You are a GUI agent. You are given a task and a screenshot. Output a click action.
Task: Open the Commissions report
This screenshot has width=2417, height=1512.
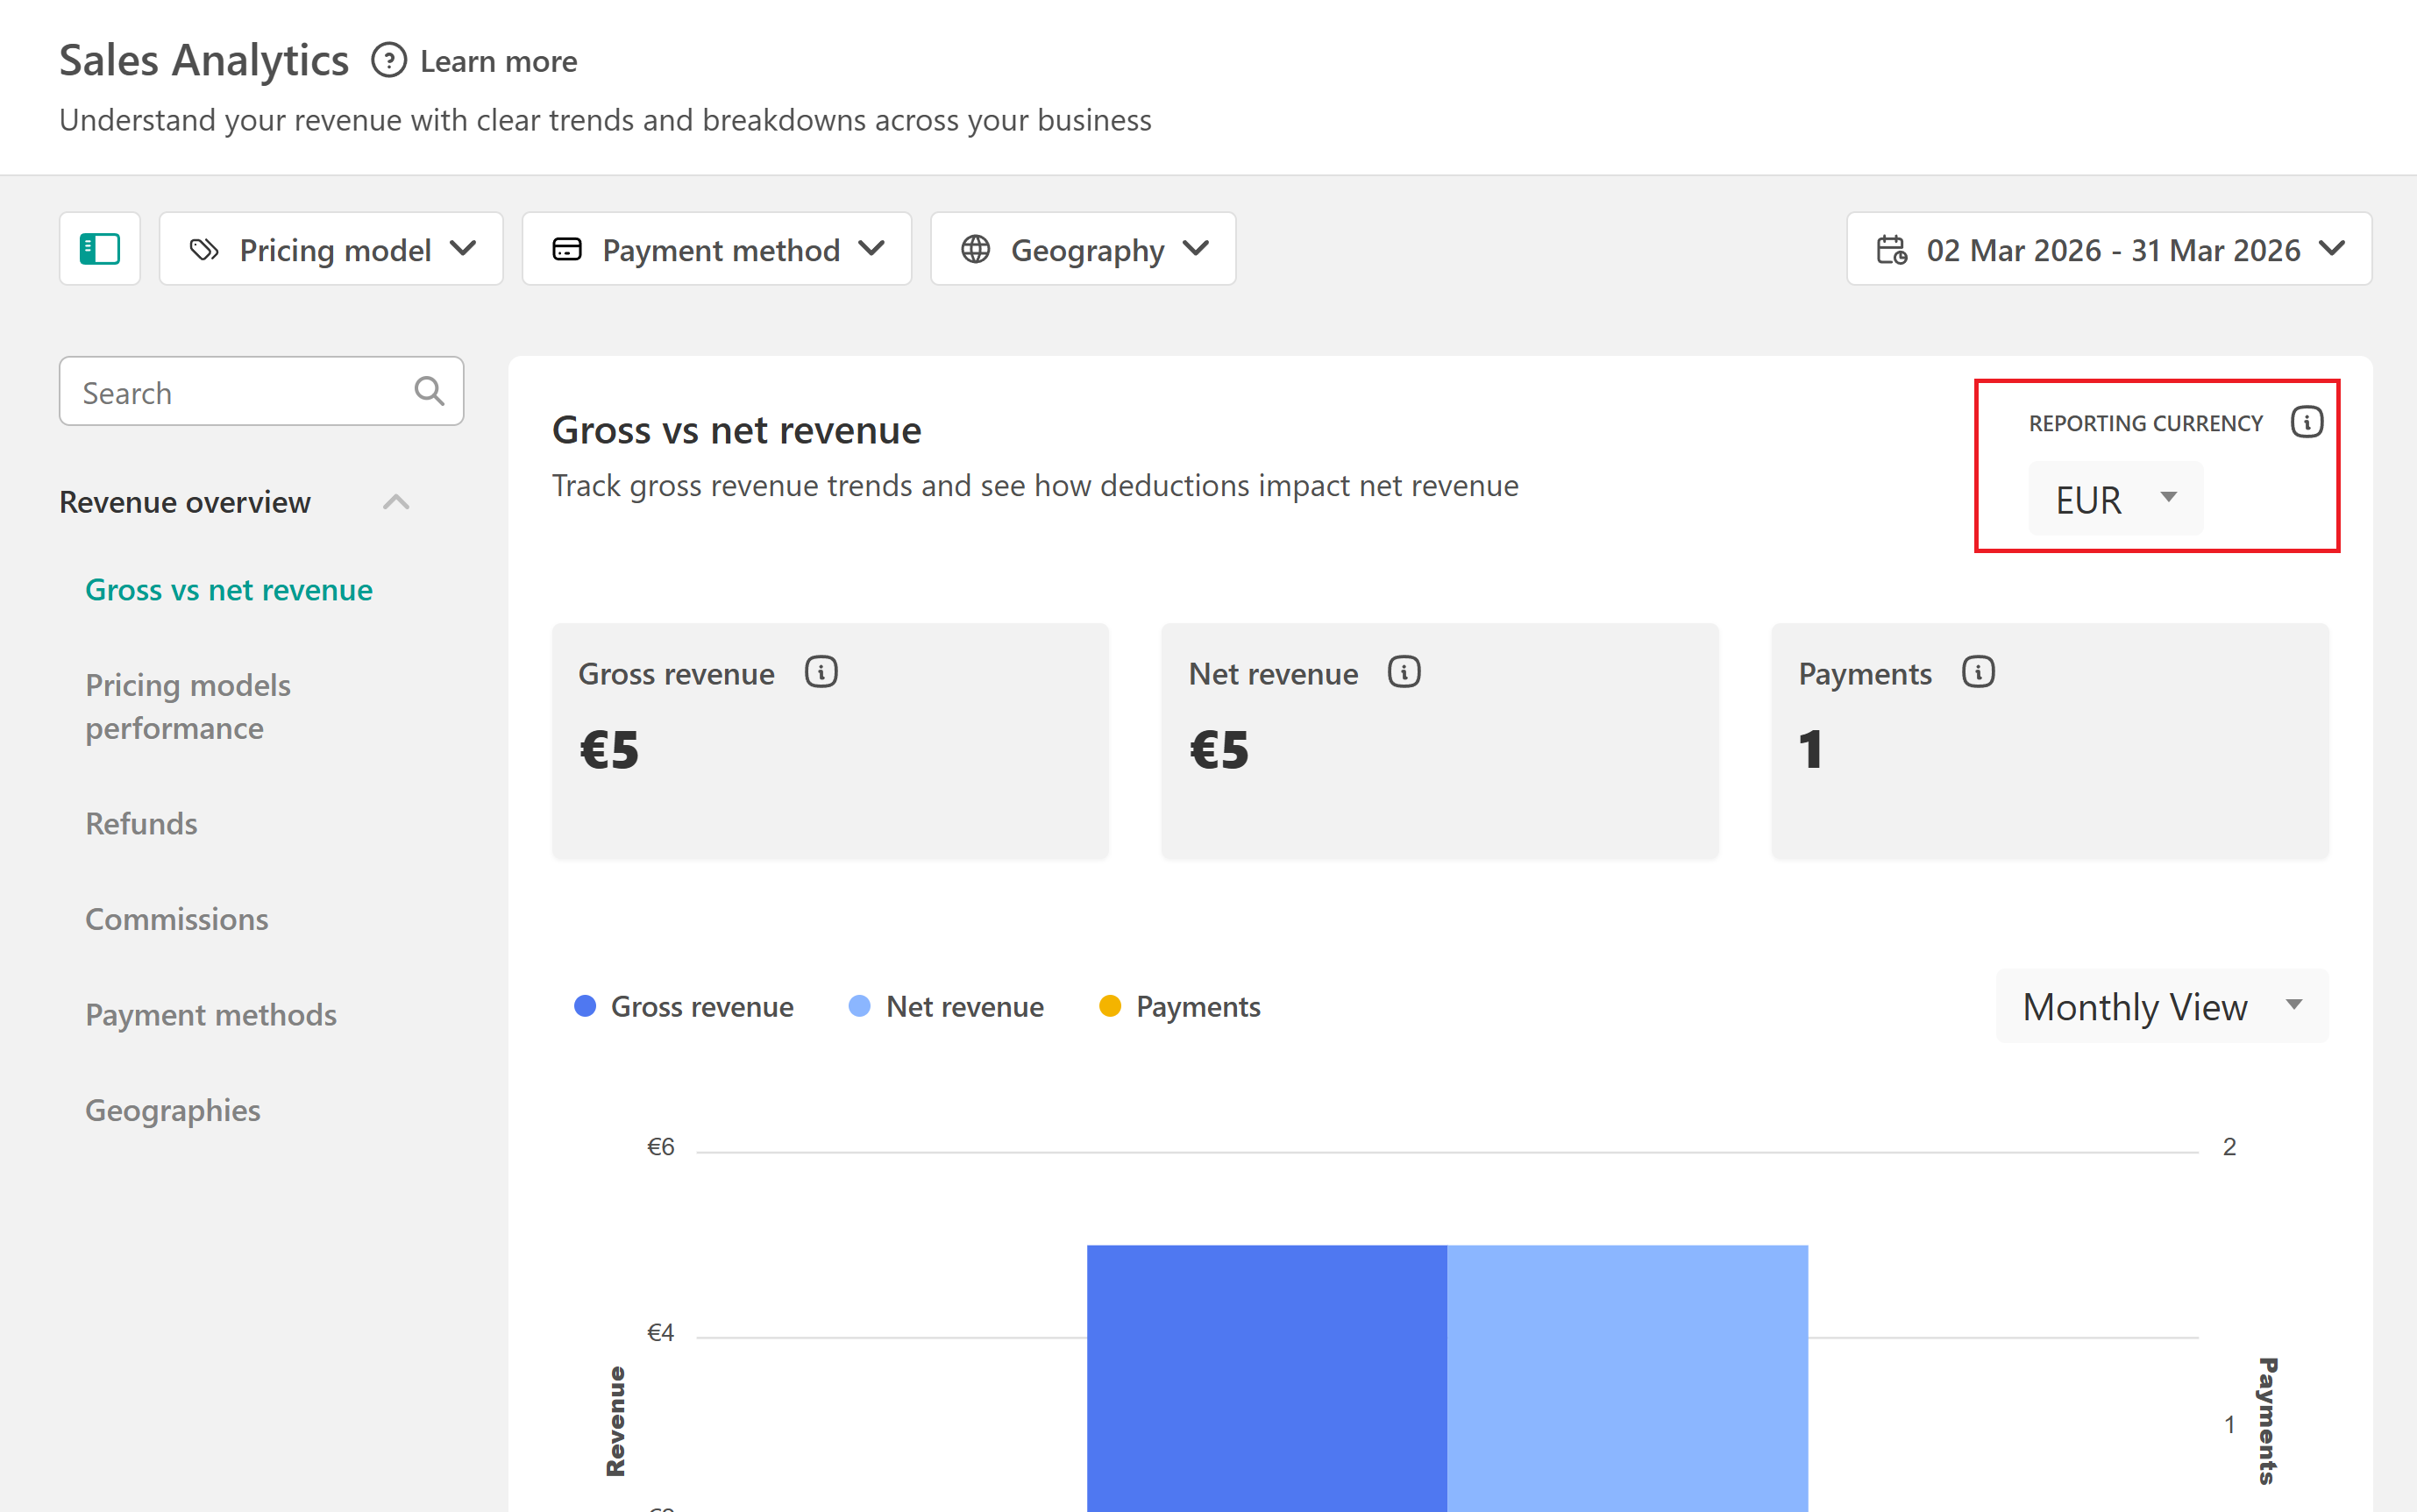177,918
